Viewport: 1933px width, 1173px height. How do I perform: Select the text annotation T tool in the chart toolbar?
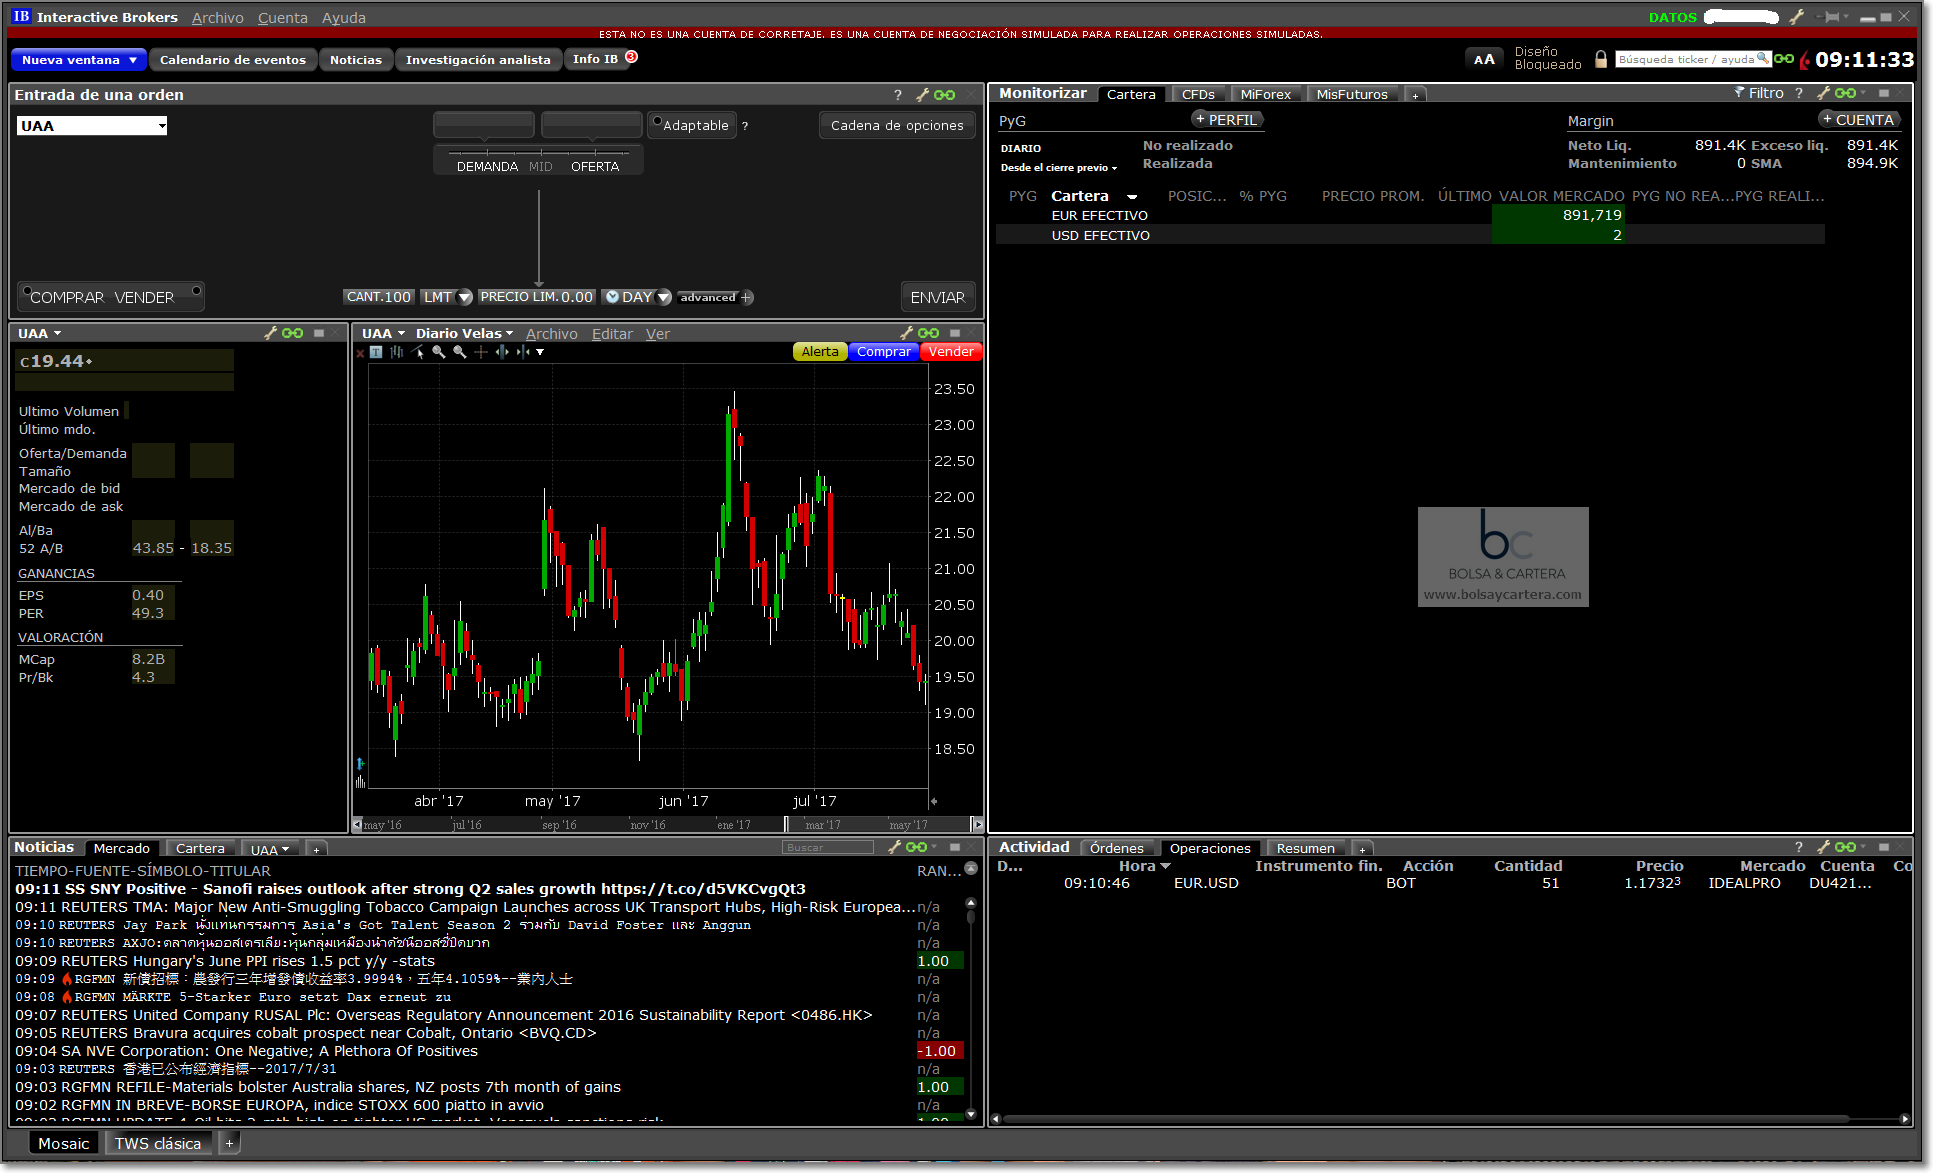coord(376,352)
